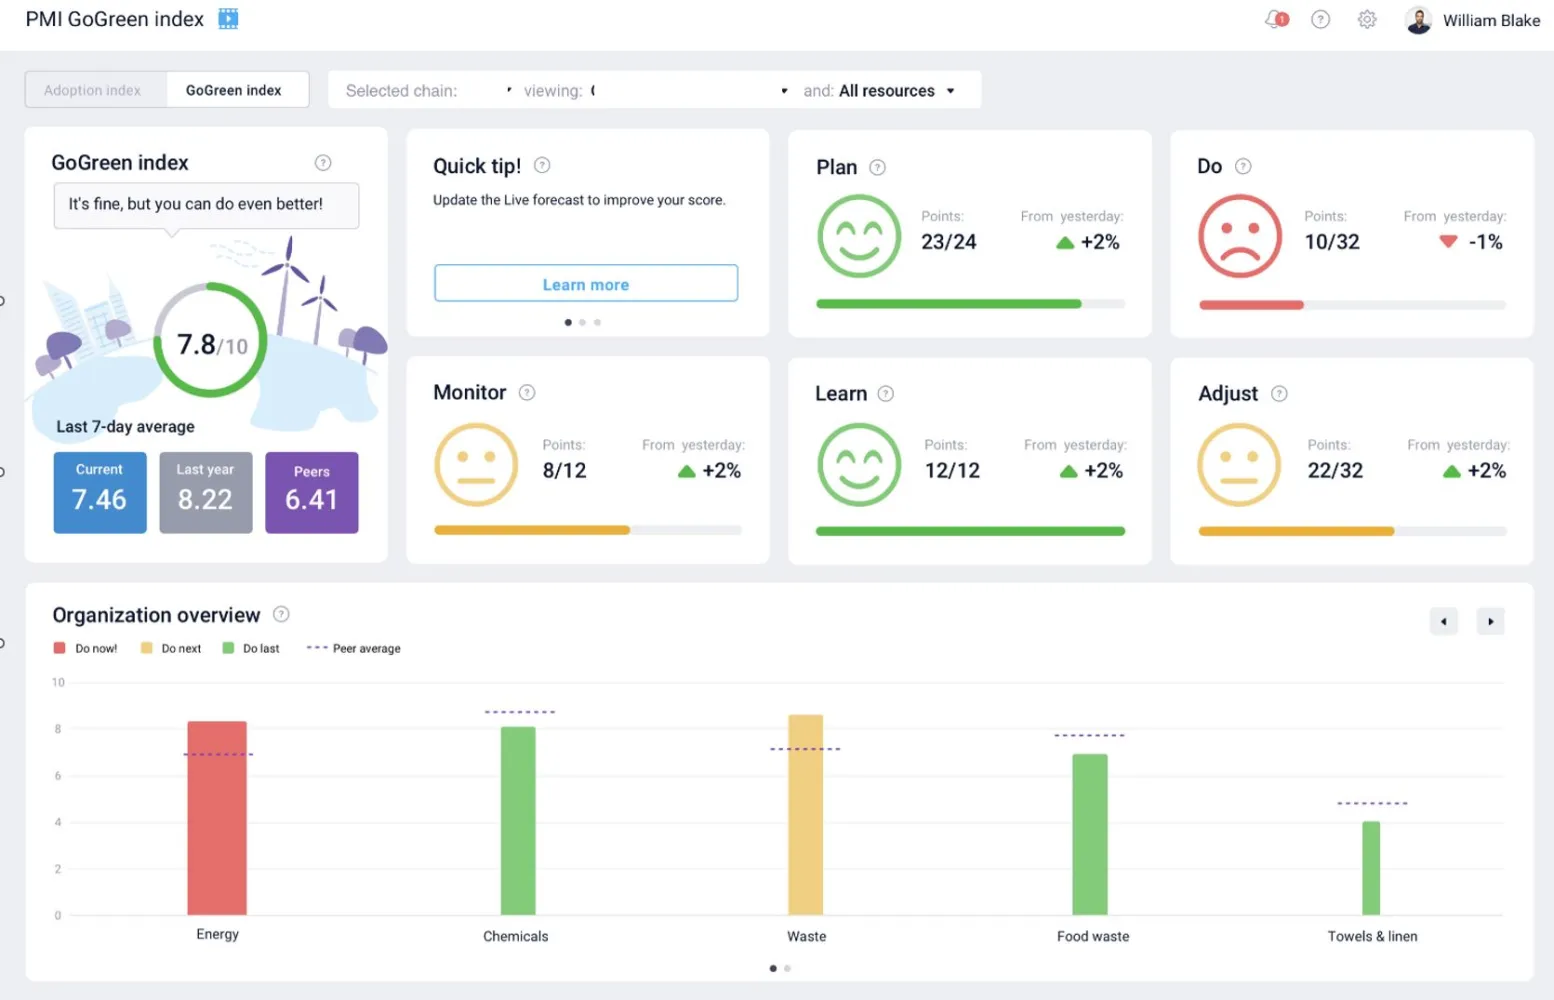Click the Learn card help icon
This screenshot has height=1000, width=1554.
(x=885, y=393)
